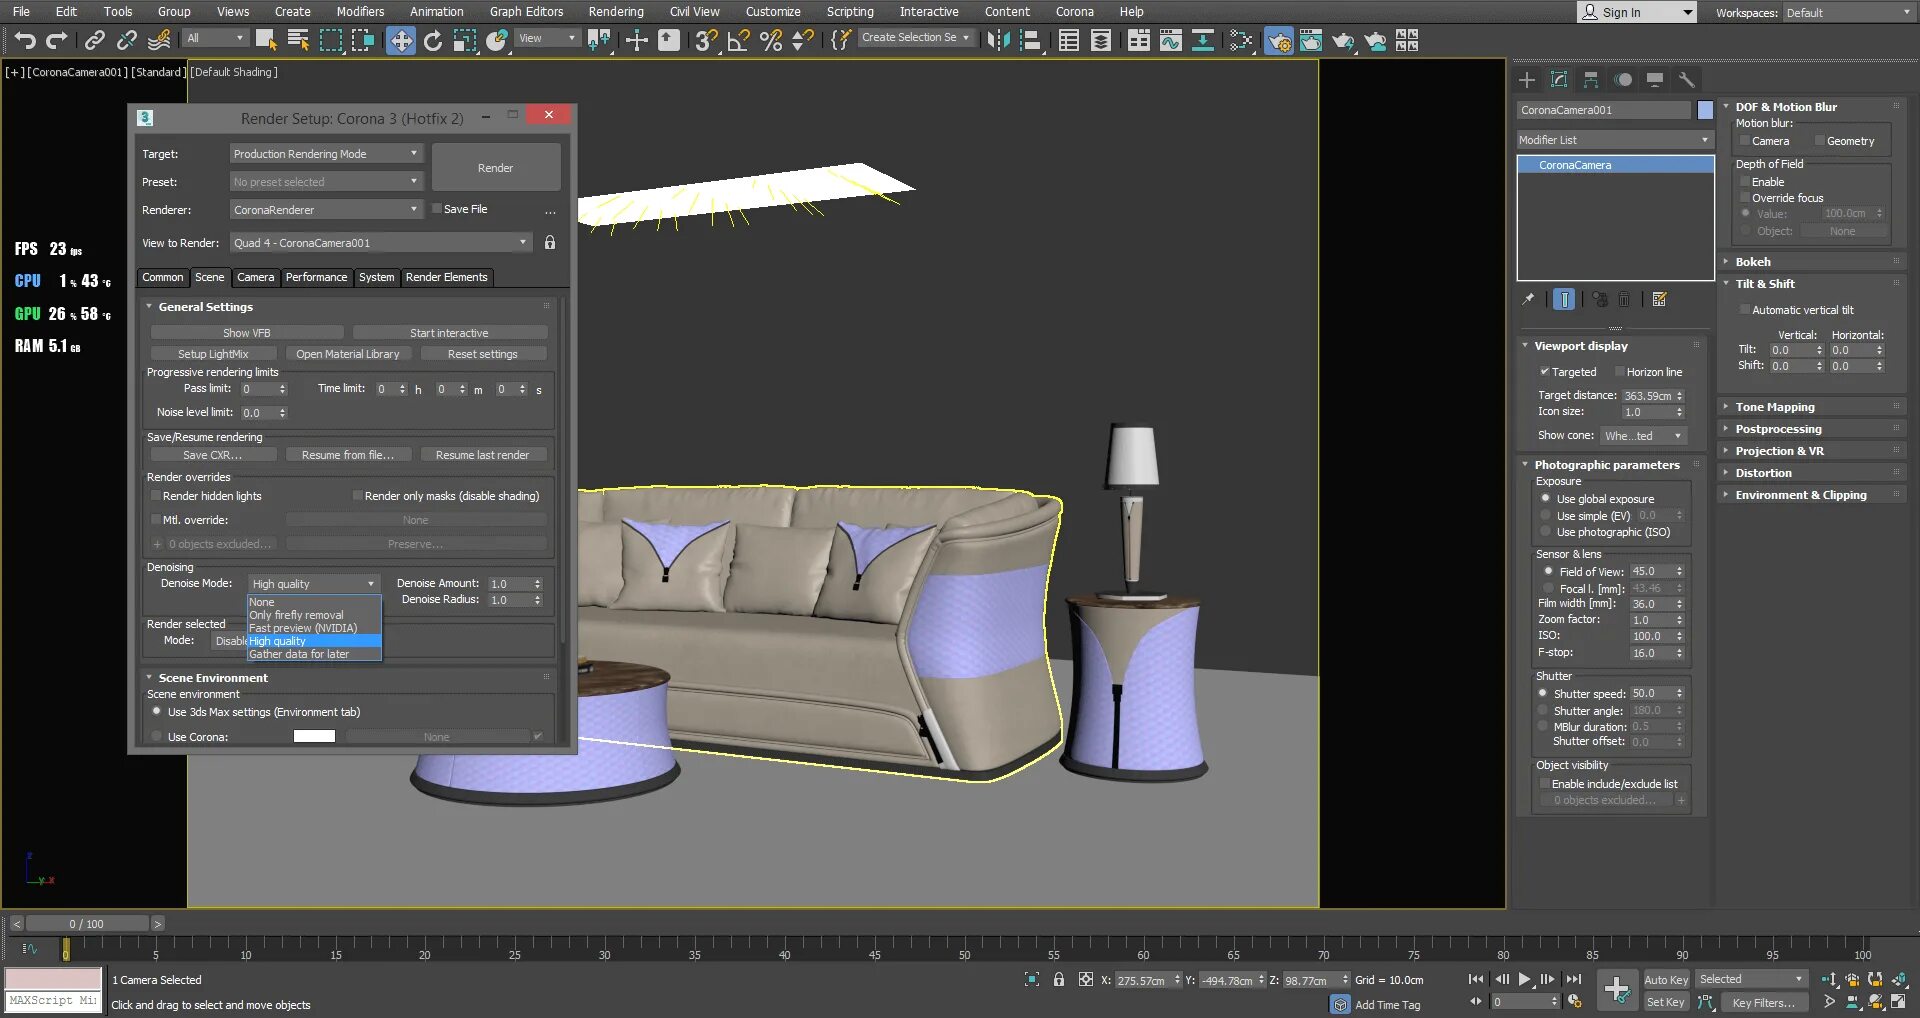Open the Utilities wrench panel

[x=1687, y=80]
